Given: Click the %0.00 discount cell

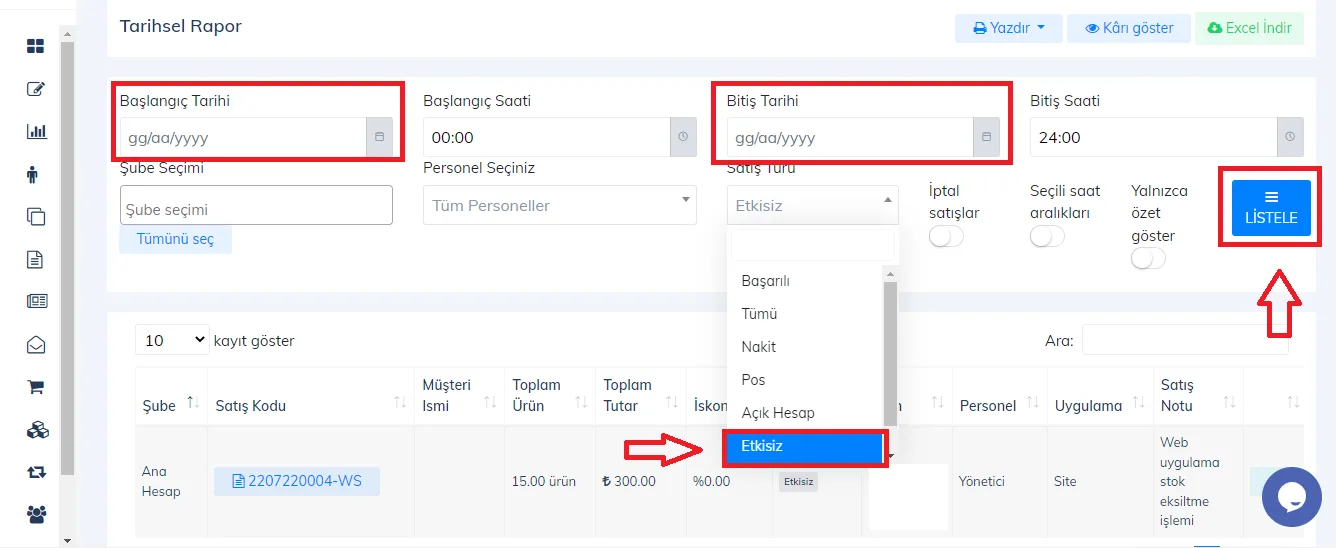Looking at the screenshot, I should point(711,481).
